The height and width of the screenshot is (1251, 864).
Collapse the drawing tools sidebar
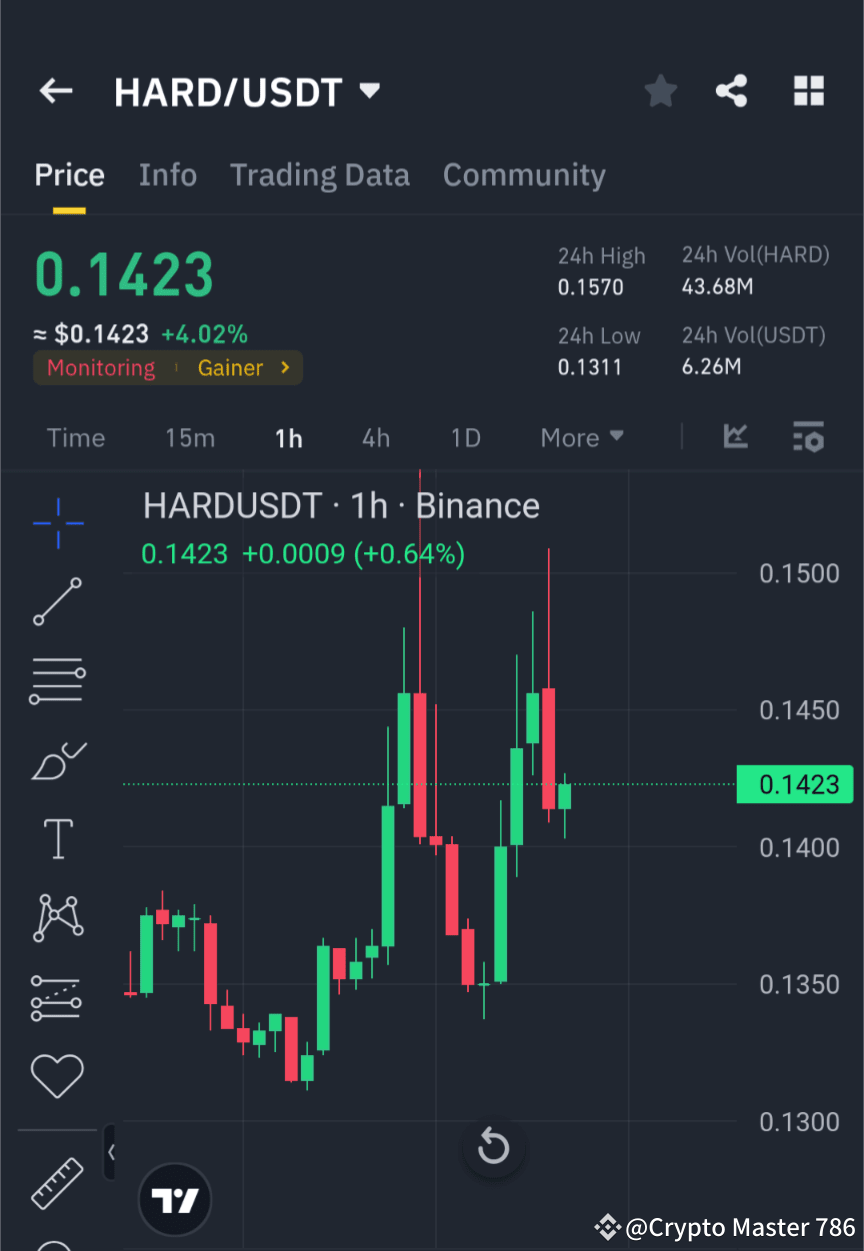pos(113,1152)
